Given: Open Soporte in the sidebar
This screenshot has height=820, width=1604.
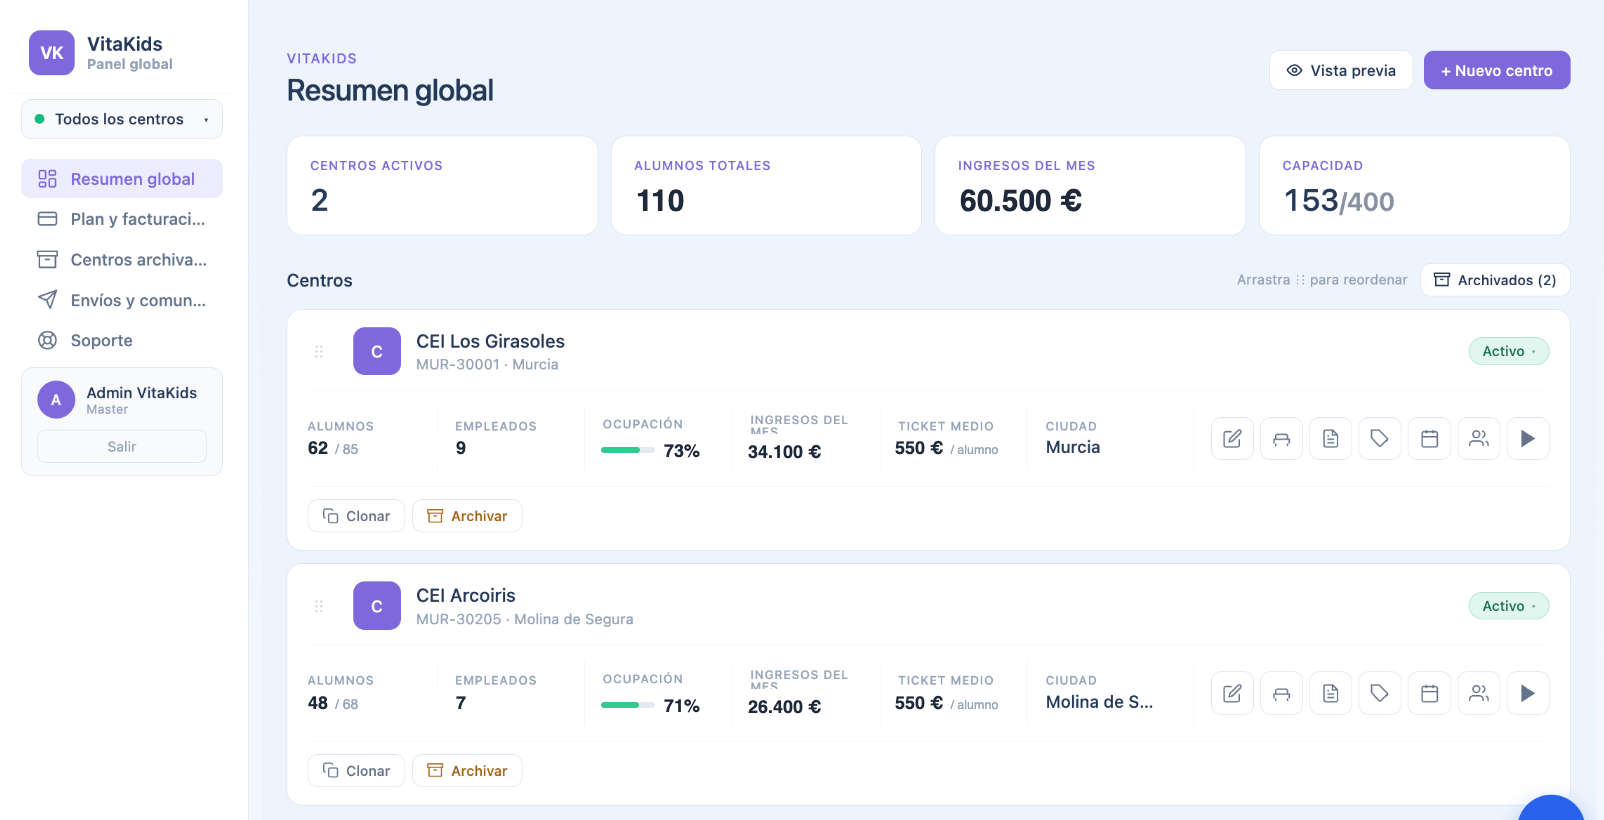Looking at the screenshot, I should coord(122,340).
